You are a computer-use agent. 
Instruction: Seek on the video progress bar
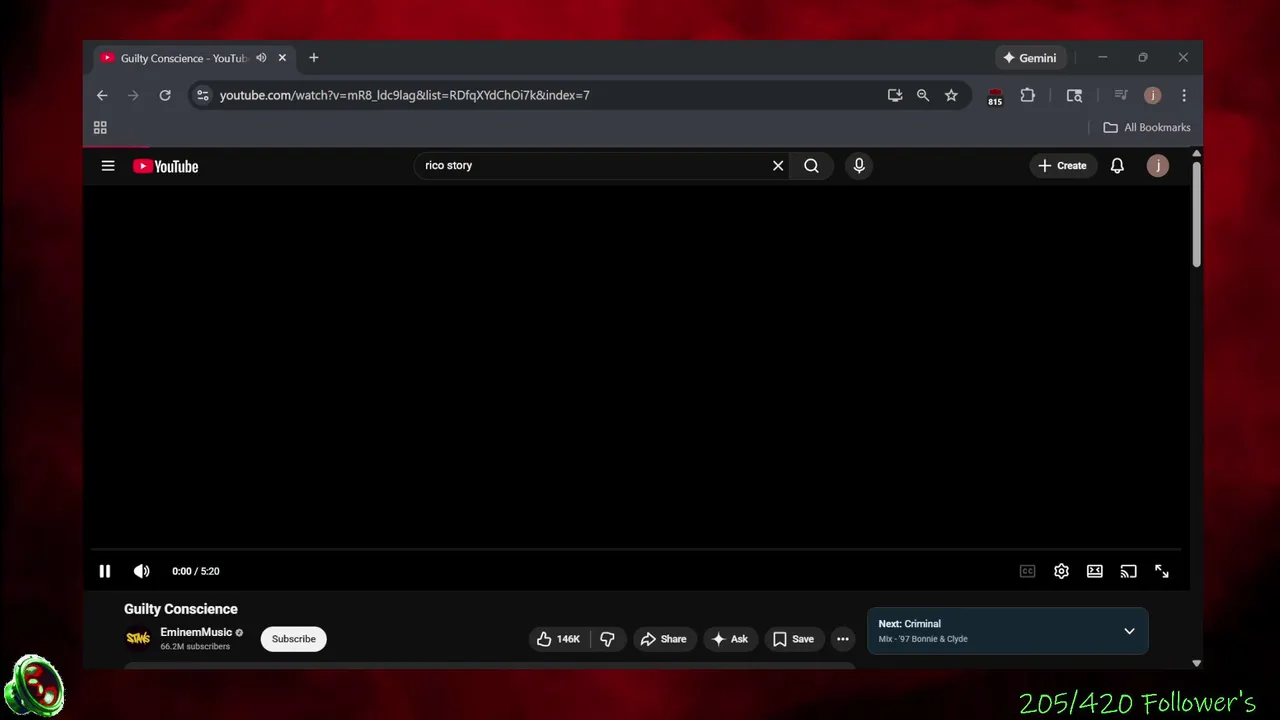tap(636, 550)
